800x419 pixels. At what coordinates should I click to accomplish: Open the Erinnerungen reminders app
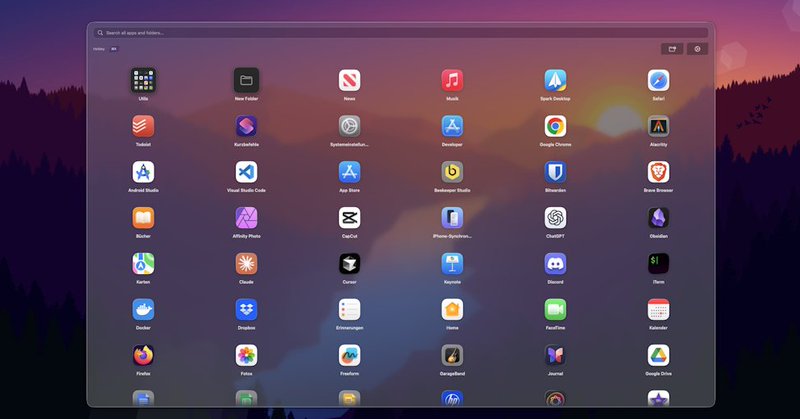click(349, 309)
